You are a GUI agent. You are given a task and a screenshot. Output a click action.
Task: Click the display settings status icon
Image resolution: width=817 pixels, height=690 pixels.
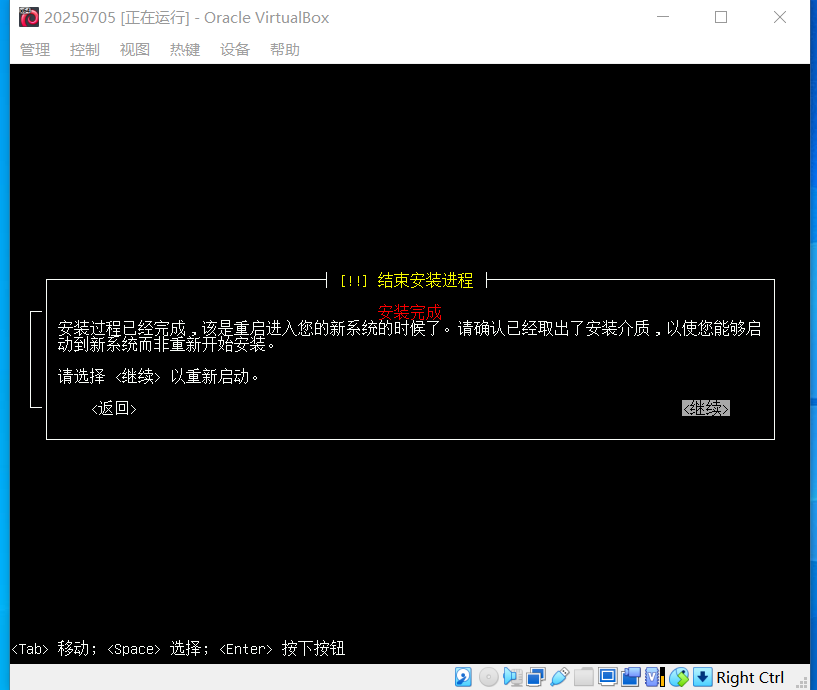pyautogui.click(x=607, y=677)
